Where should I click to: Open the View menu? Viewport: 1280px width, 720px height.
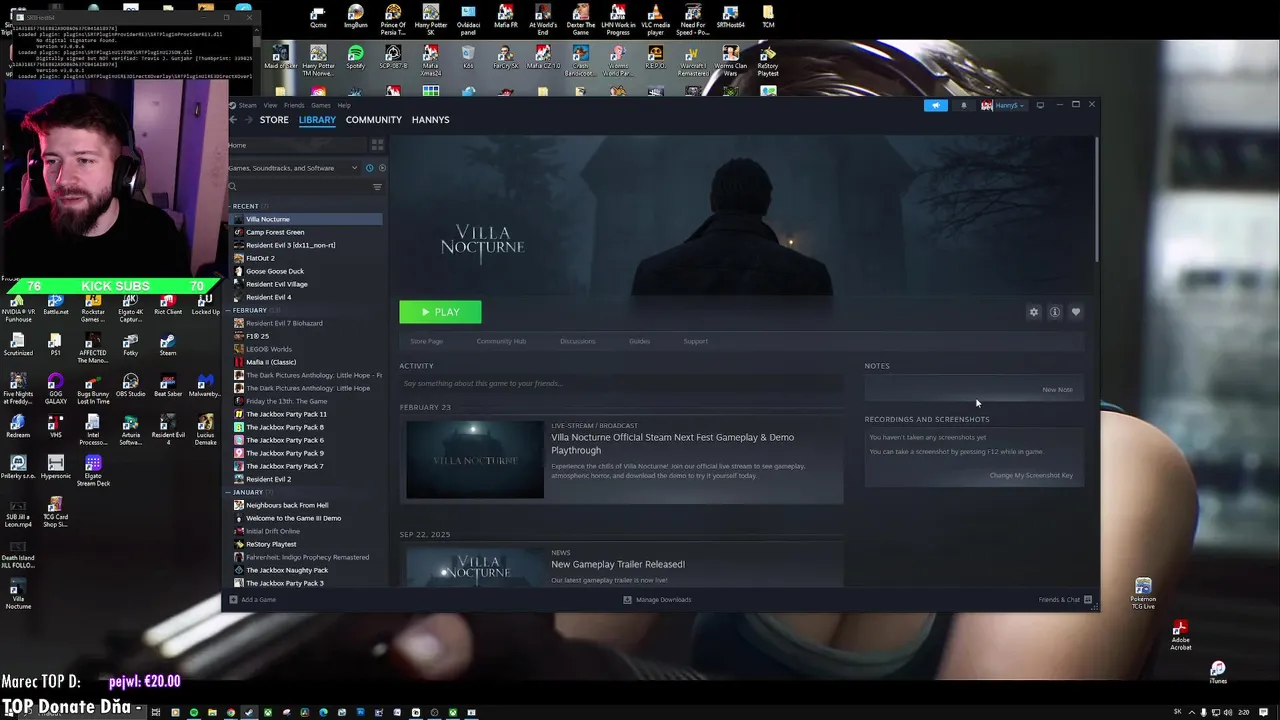[x=270, y=105]
